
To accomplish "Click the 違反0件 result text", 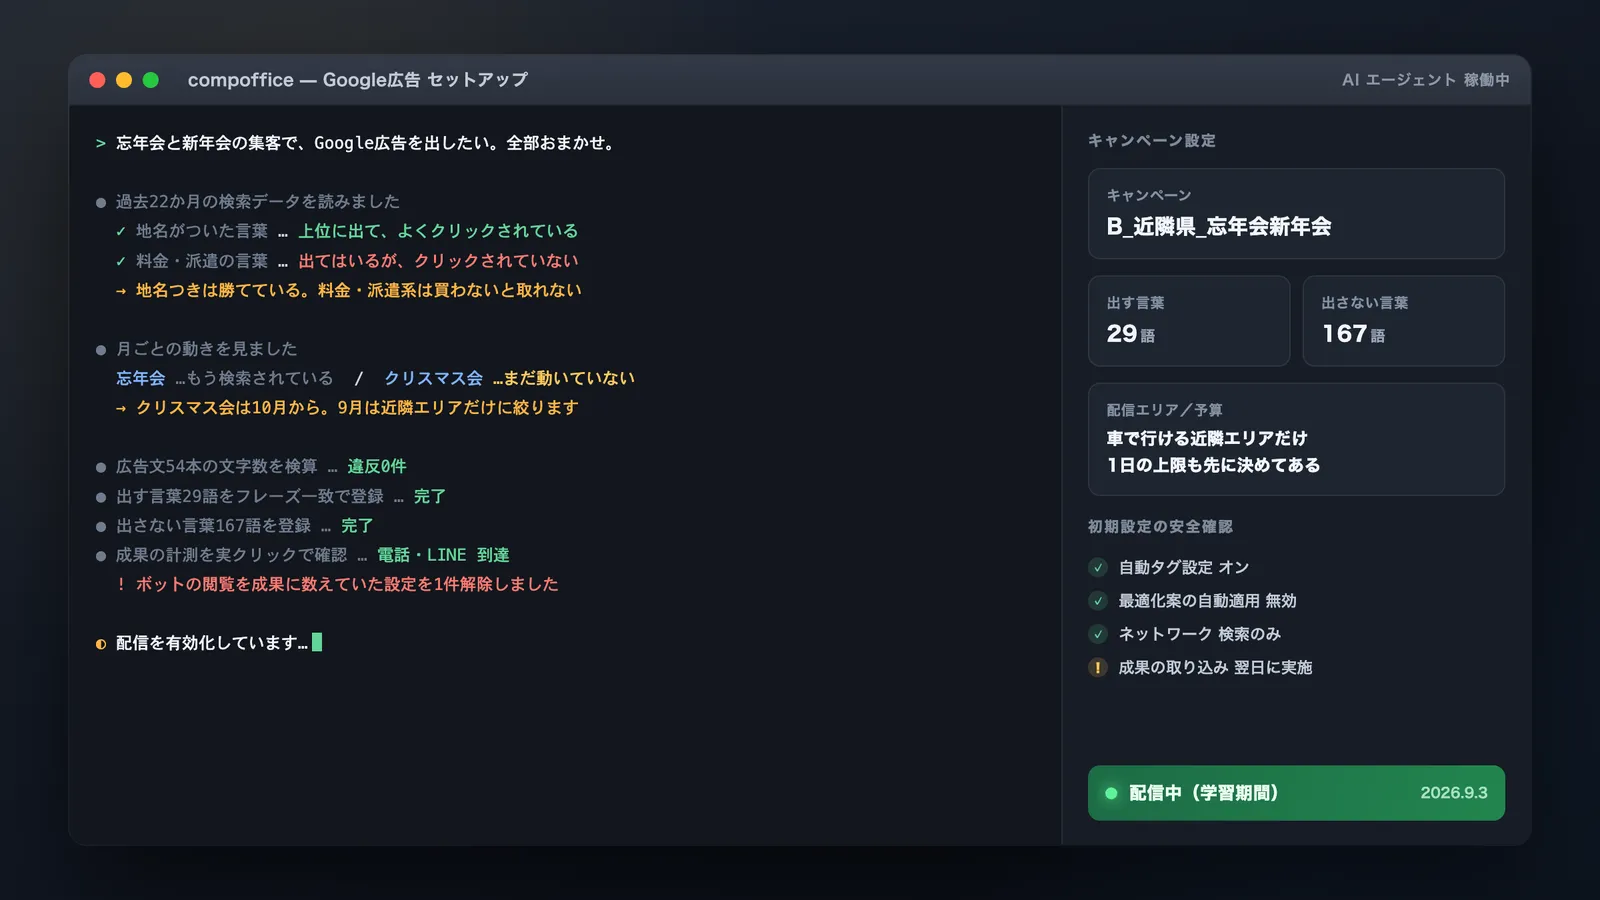I will click(x=377, y=467).
